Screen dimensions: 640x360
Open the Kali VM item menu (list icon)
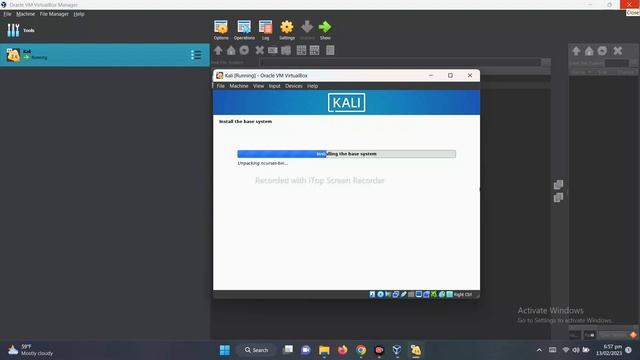pos(196,55)
